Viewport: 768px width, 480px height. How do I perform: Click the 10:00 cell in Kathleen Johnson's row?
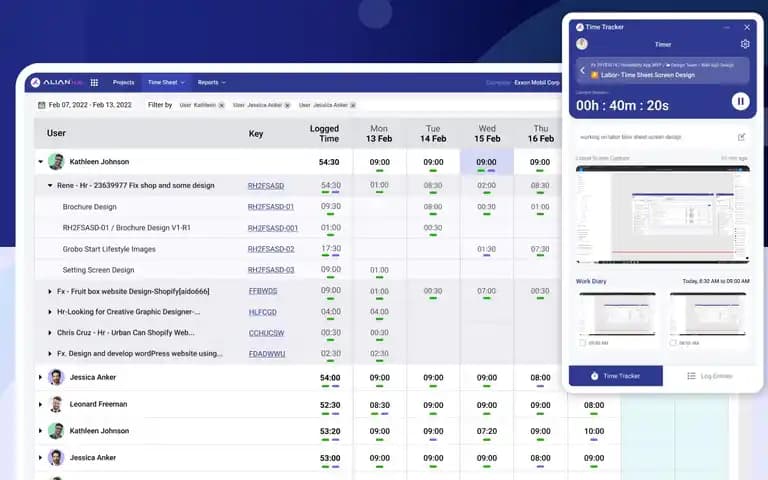click(x=594, y=431)
